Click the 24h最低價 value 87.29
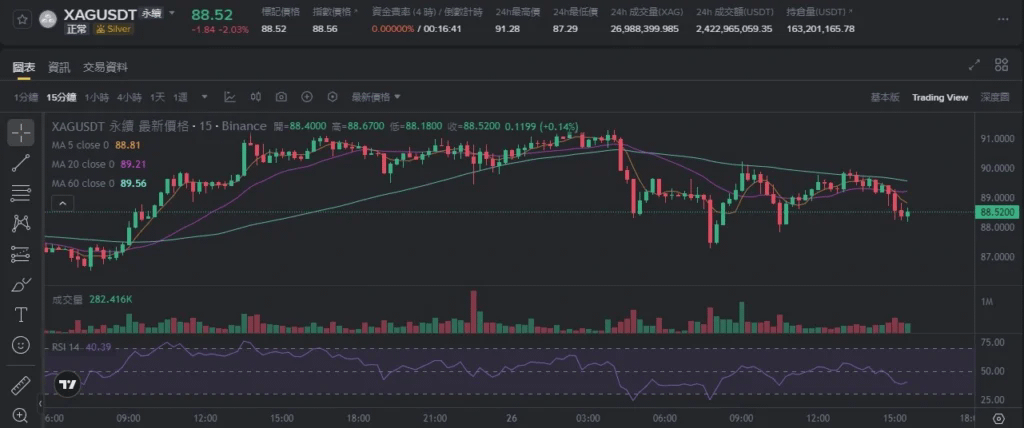 click(566, 29)
